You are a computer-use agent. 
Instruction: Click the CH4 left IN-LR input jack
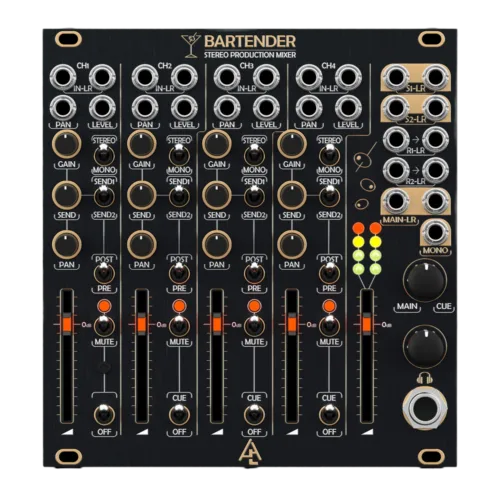(309, 77)
